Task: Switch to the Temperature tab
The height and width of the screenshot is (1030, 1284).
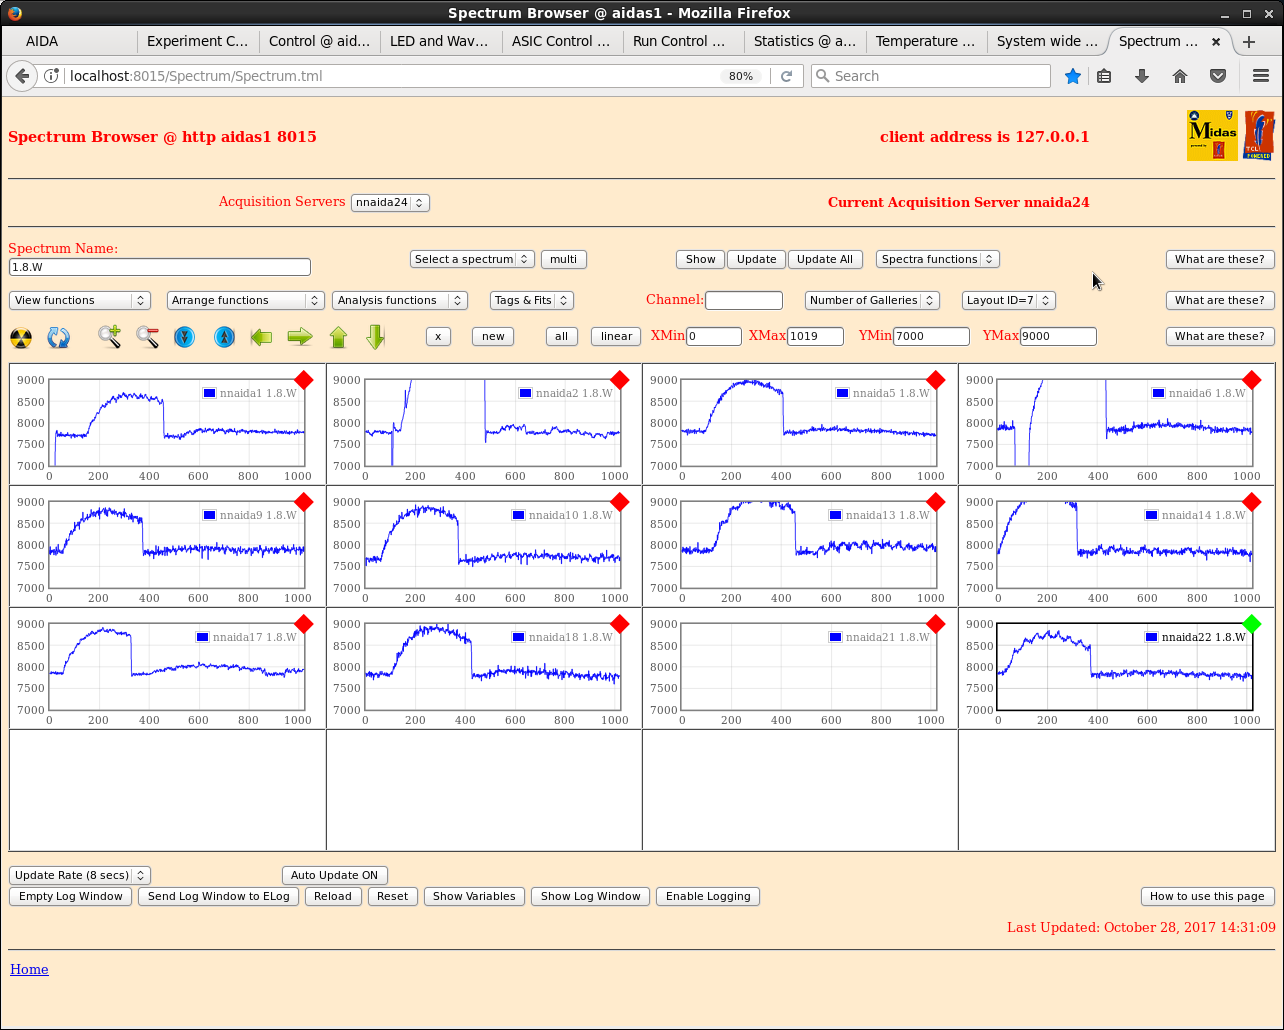Action: coord(925,41)
